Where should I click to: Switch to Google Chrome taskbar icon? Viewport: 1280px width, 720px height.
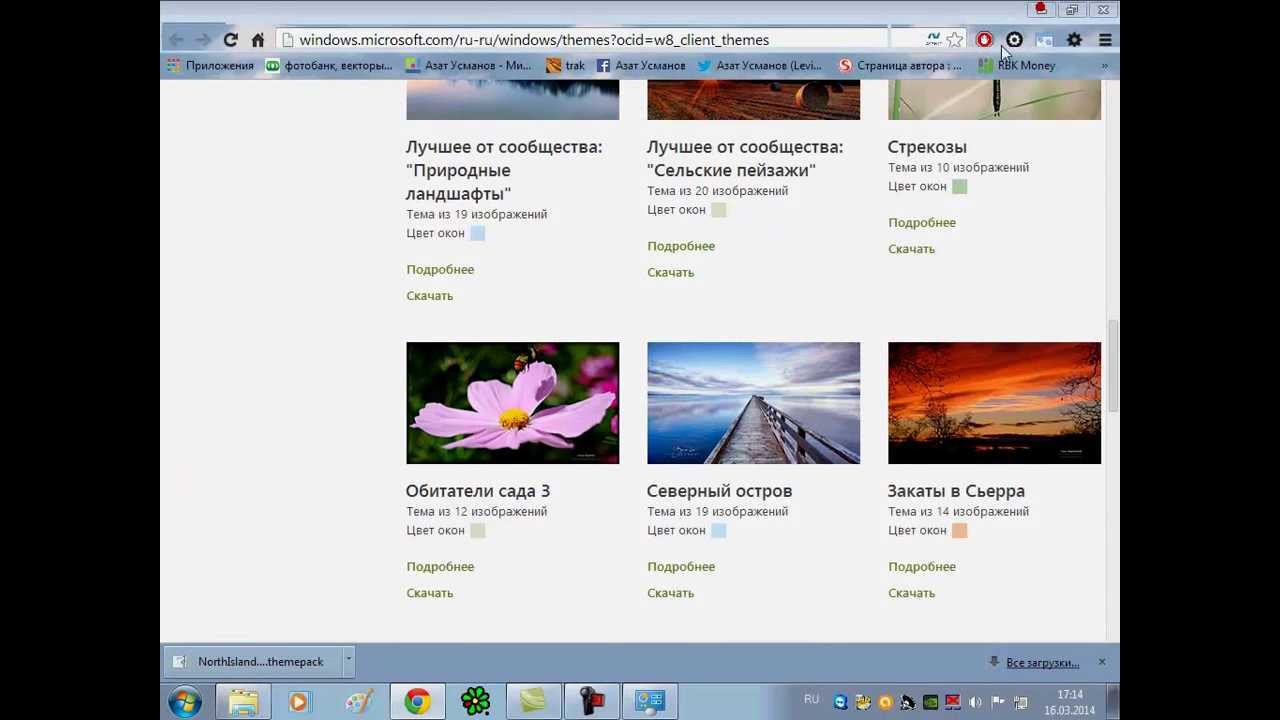(417, 702)
